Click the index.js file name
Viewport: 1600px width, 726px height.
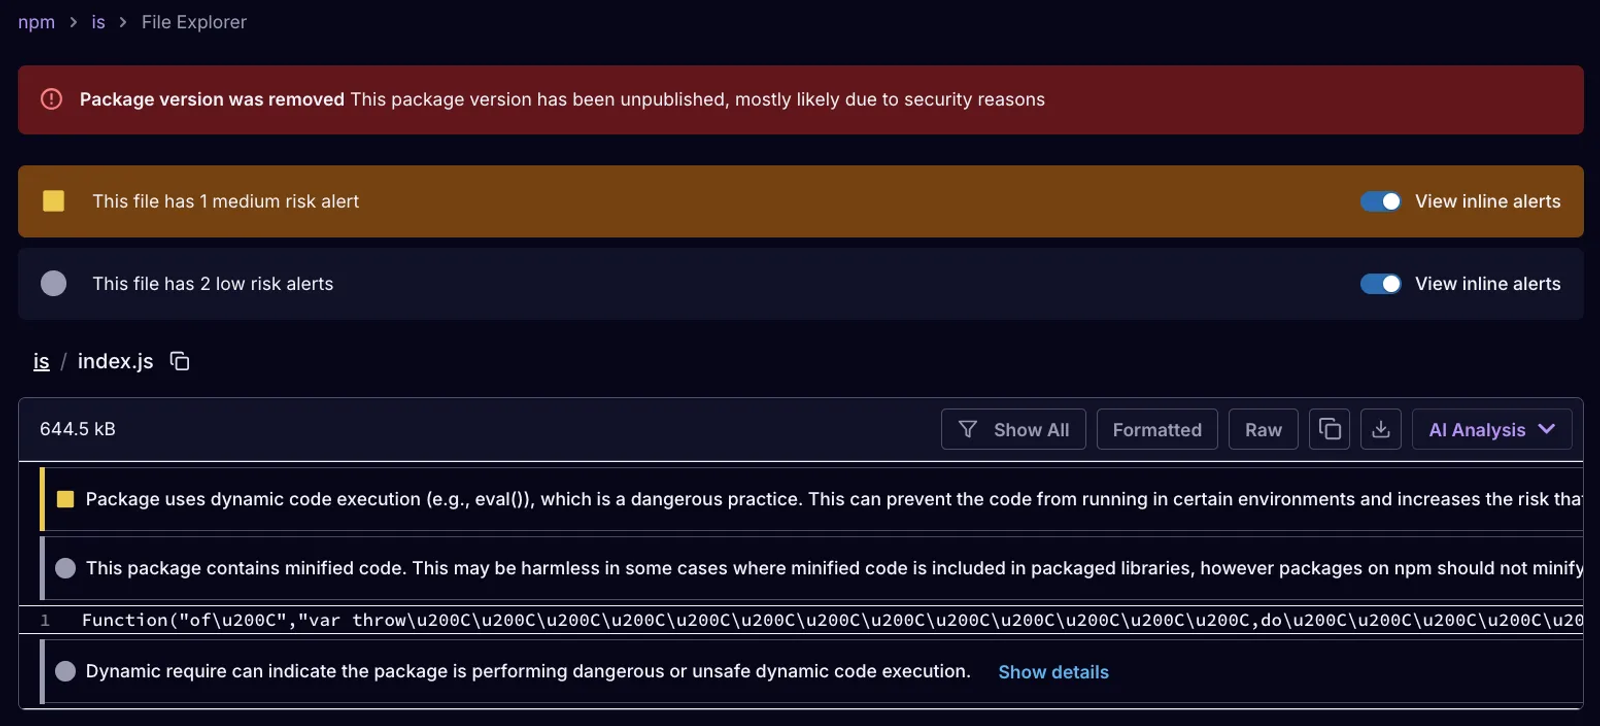click(115, 361)
